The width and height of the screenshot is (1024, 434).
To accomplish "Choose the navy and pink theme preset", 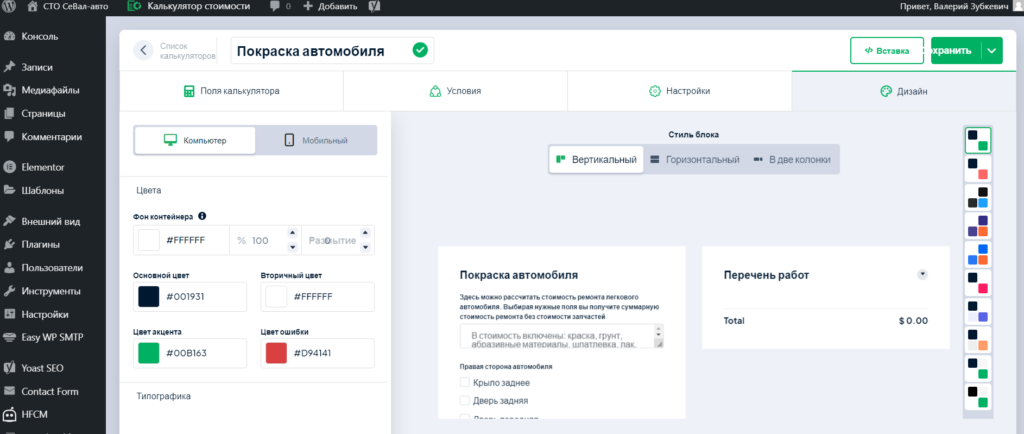I will click(978, 283).
